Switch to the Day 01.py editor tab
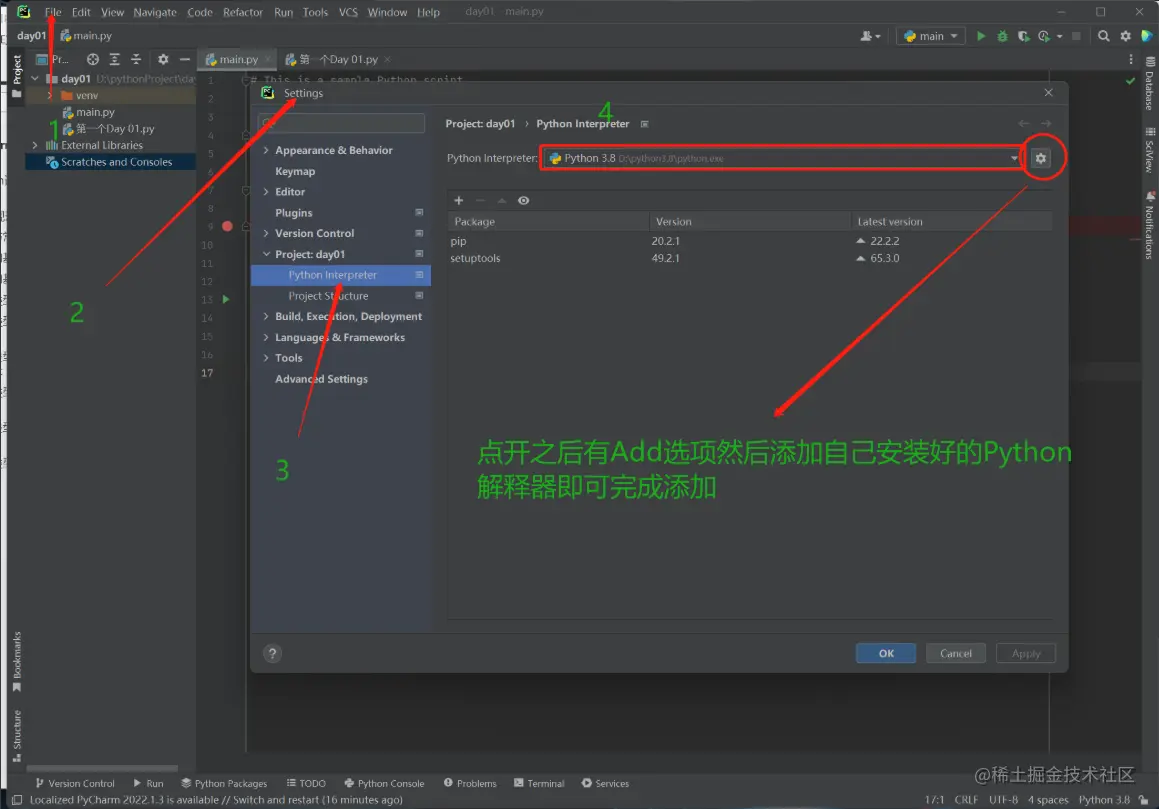The image size is (1159, 809). 339,59
